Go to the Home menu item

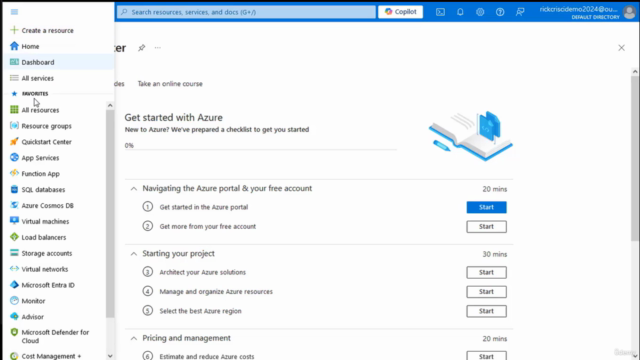[x=58, y=46]
